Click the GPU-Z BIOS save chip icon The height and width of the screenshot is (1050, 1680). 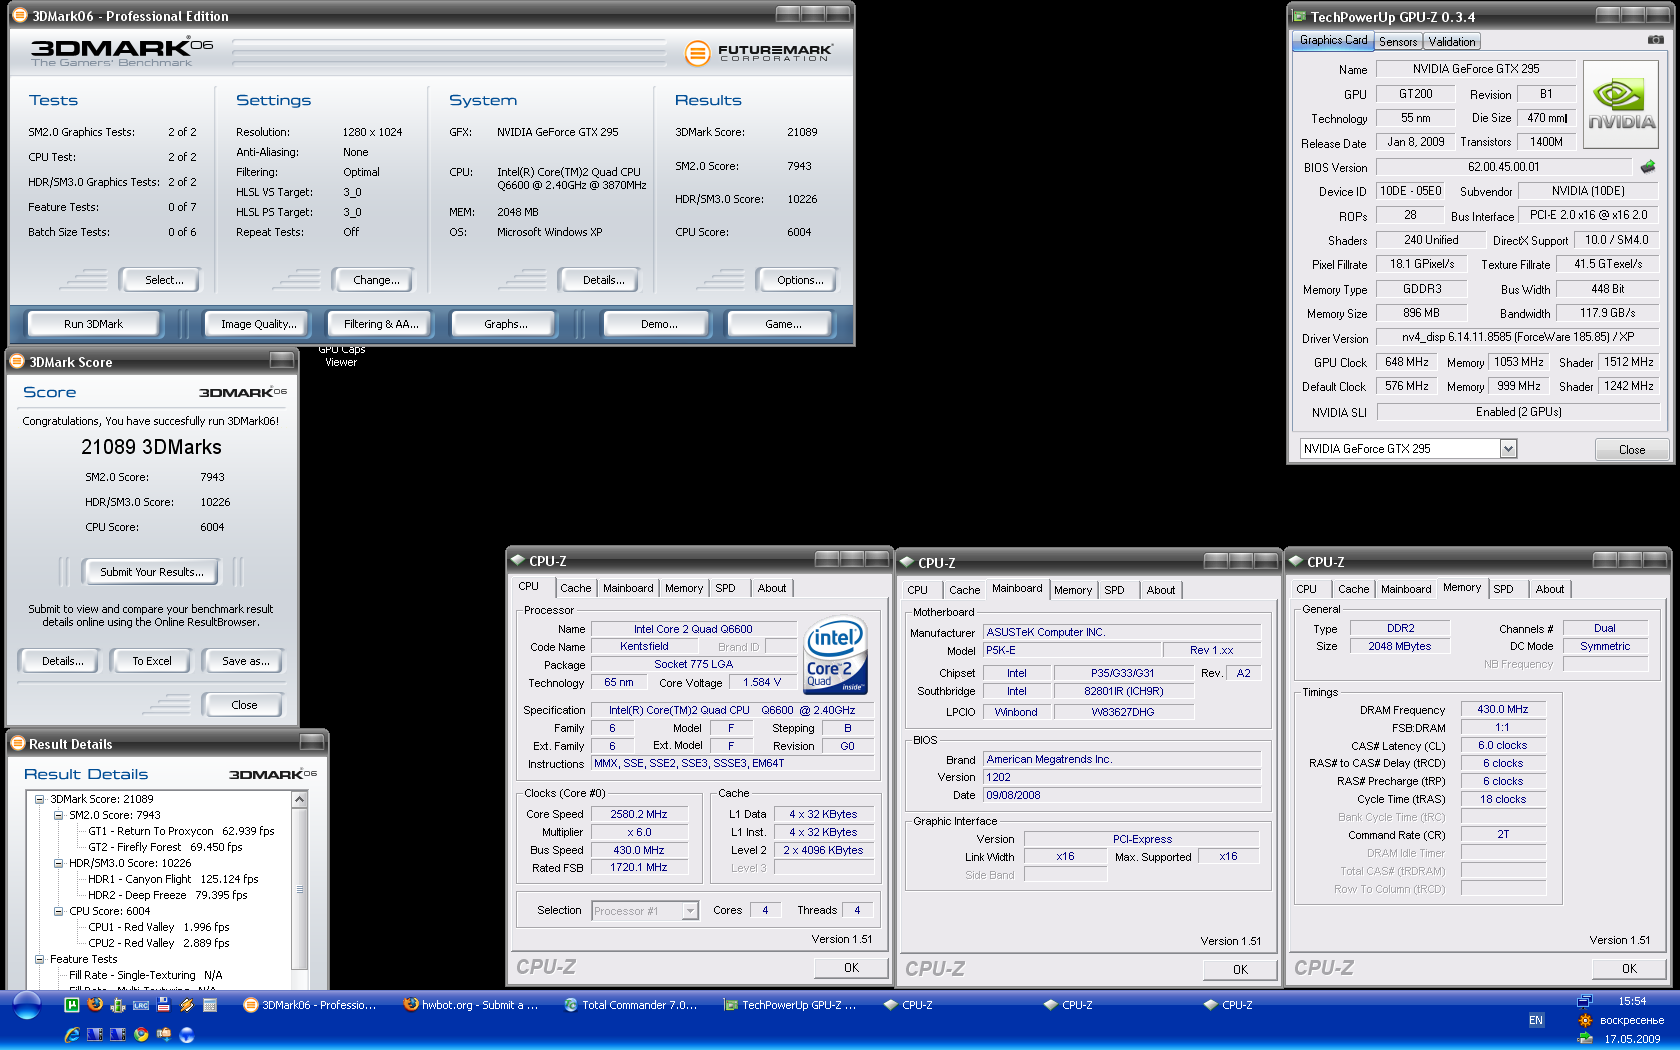click(x=1648, y=167)
